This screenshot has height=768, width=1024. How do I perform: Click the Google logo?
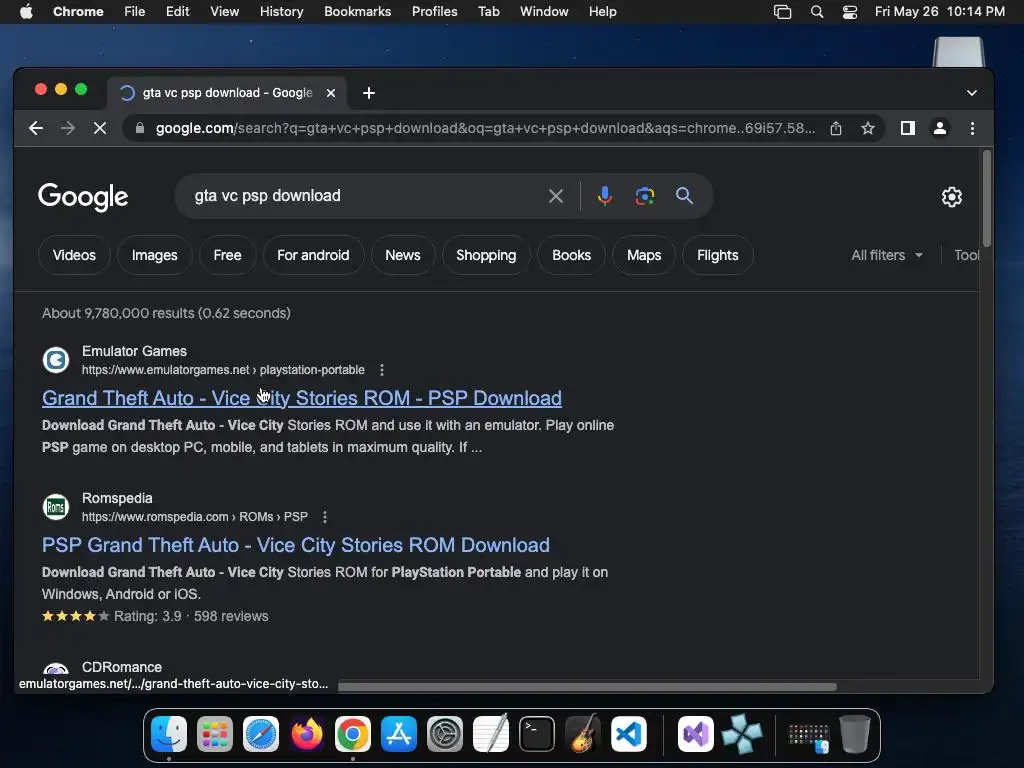83,197
